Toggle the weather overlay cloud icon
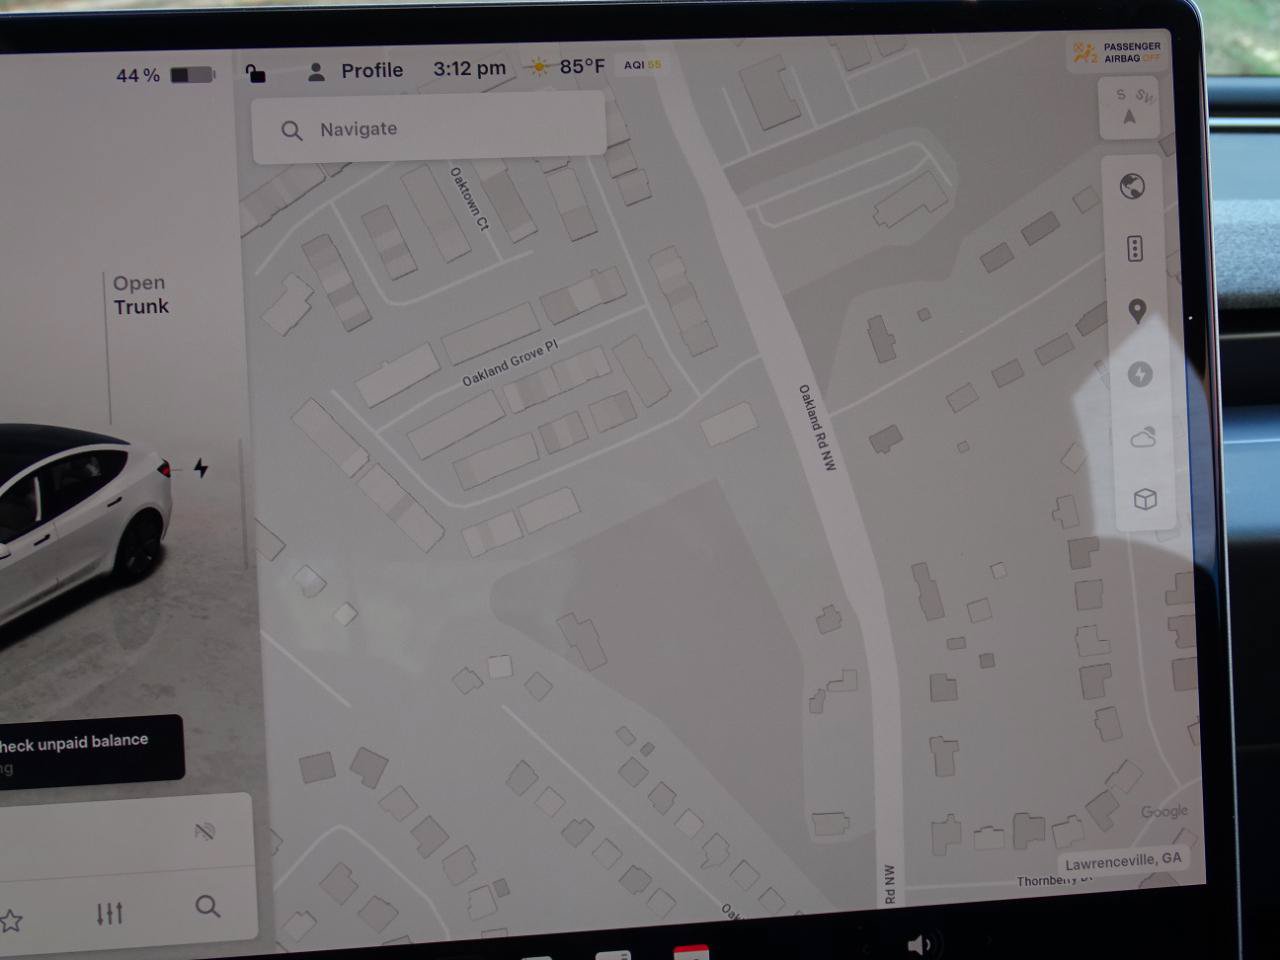The width and height of the screenshot is (1280, 960). [x=1143, y=437]
